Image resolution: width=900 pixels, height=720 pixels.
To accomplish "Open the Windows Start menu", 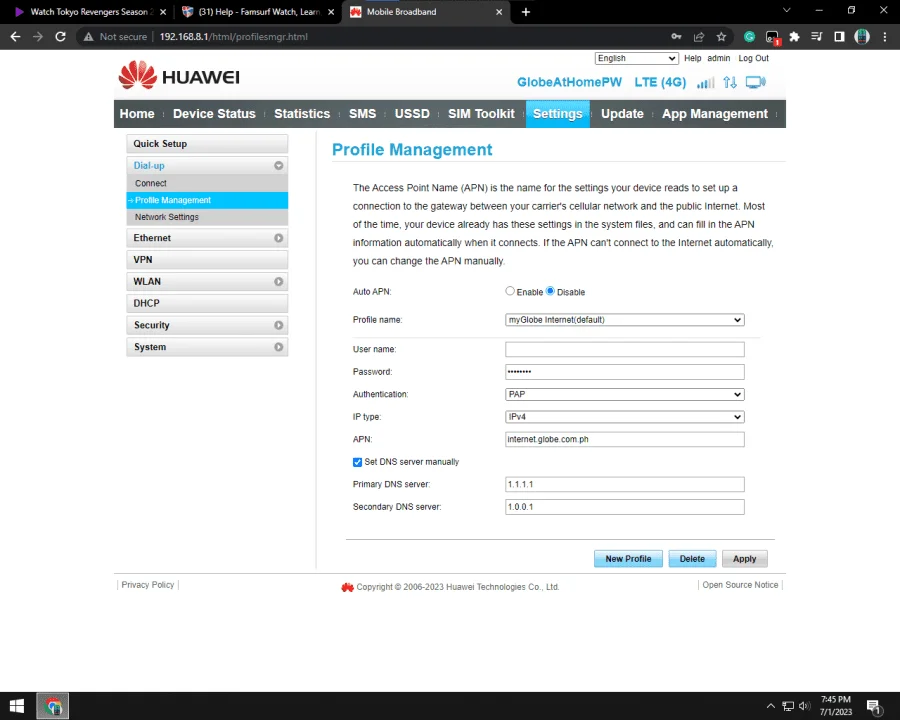I will [x=17, y=706].
